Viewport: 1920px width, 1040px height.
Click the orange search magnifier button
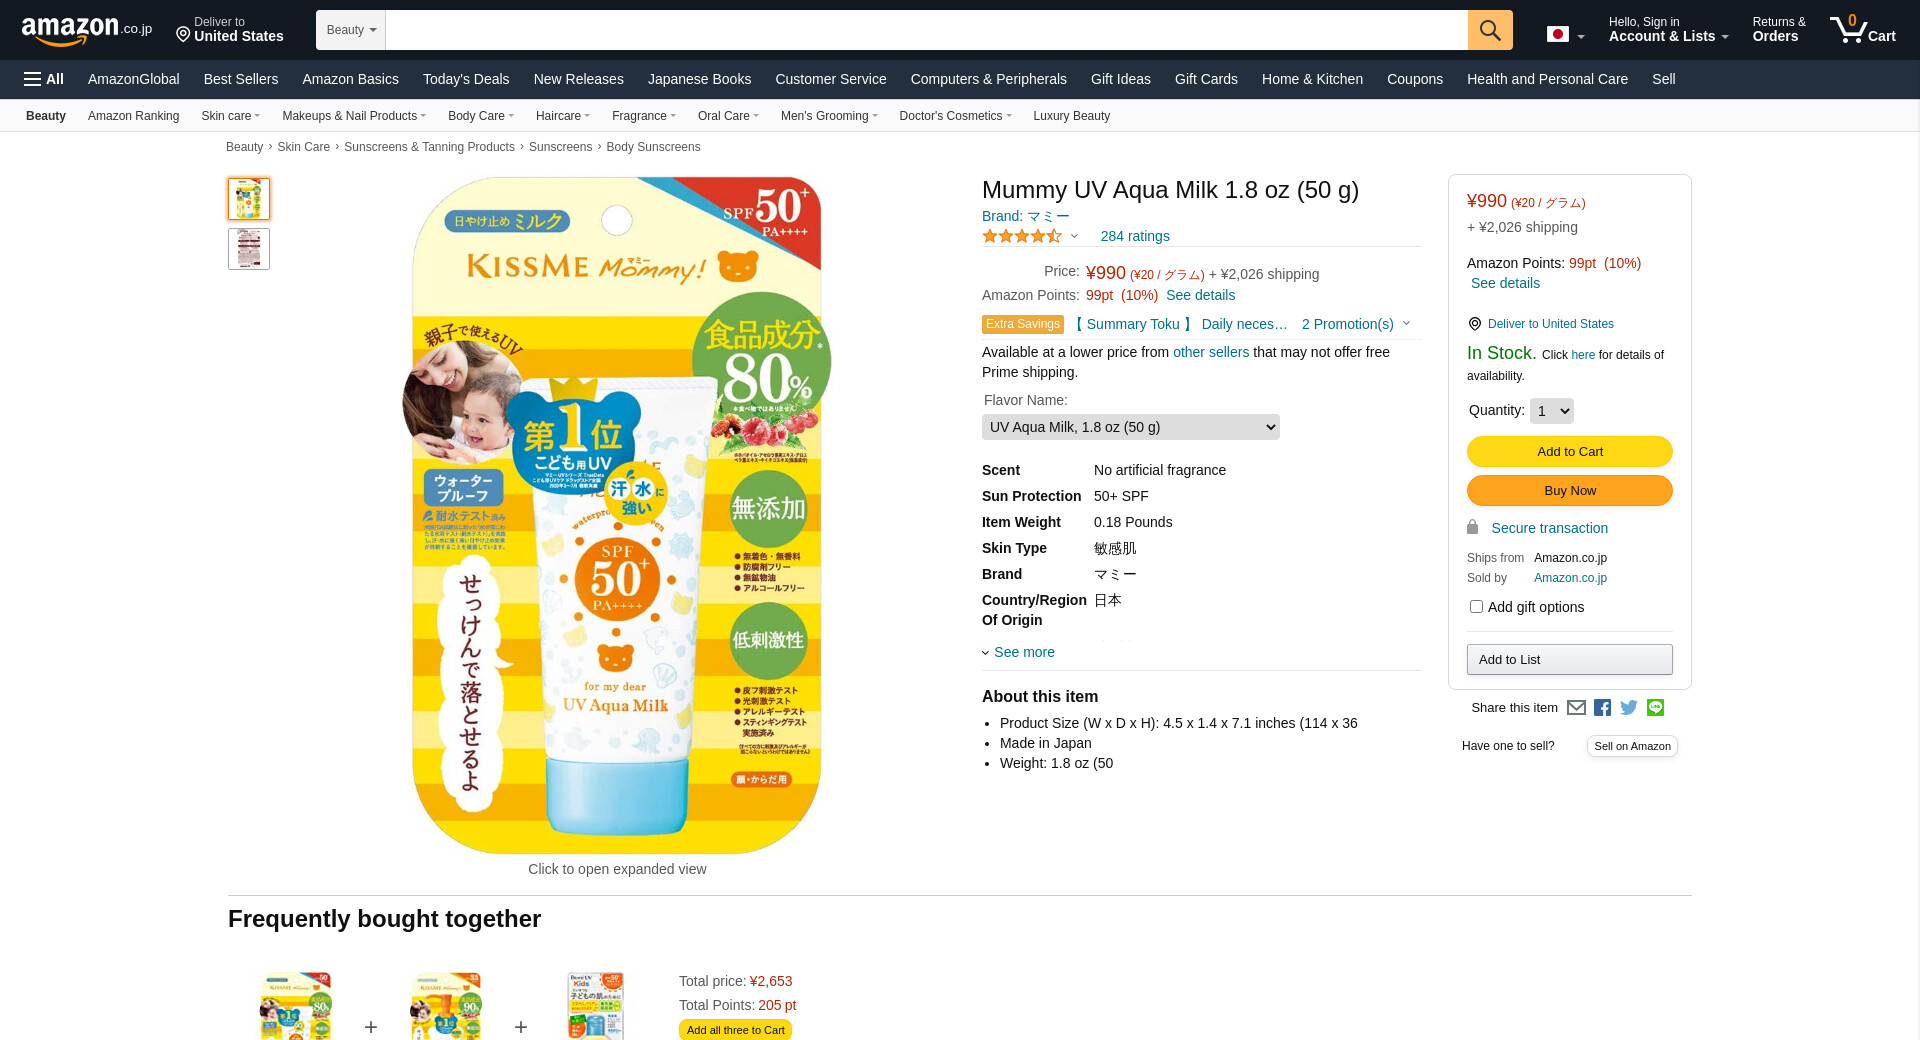click(1489, 30)
